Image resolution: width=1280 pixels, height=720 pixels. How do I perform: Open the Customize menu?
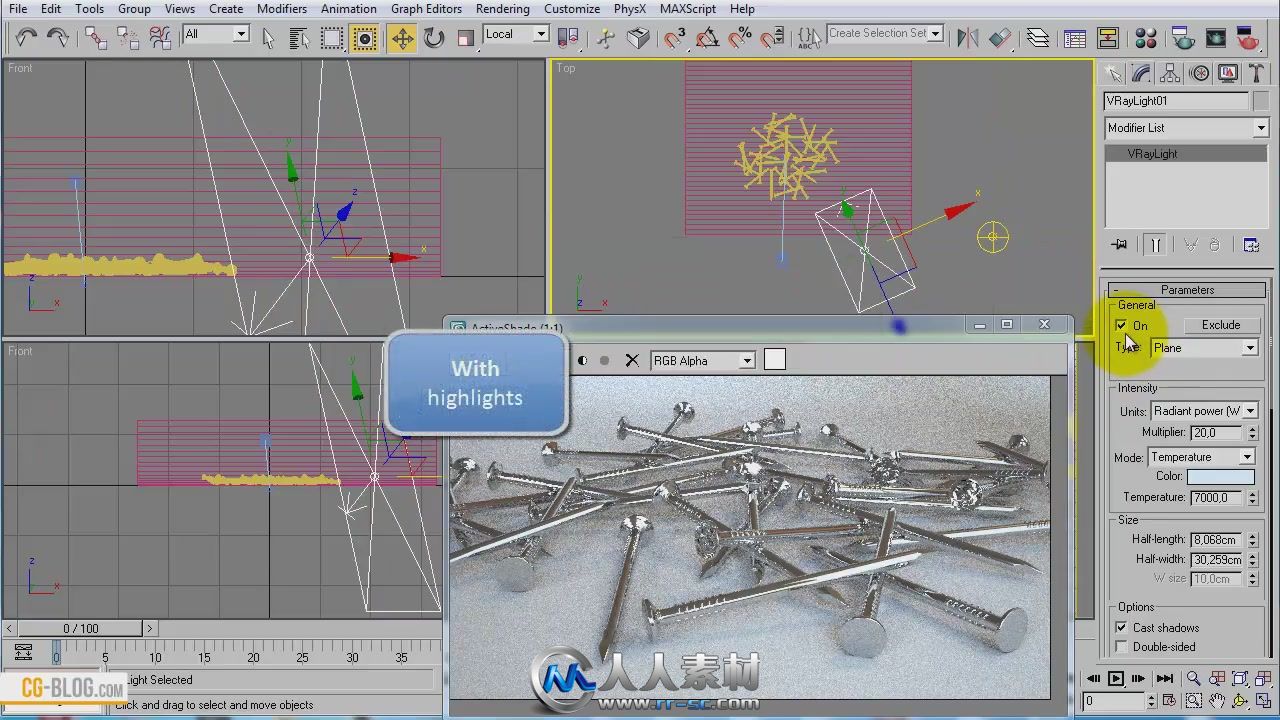tap(572, 9)
